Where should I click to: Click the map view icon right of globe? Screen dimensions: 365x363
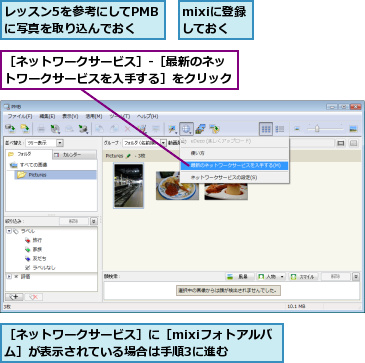click(200, 129)
